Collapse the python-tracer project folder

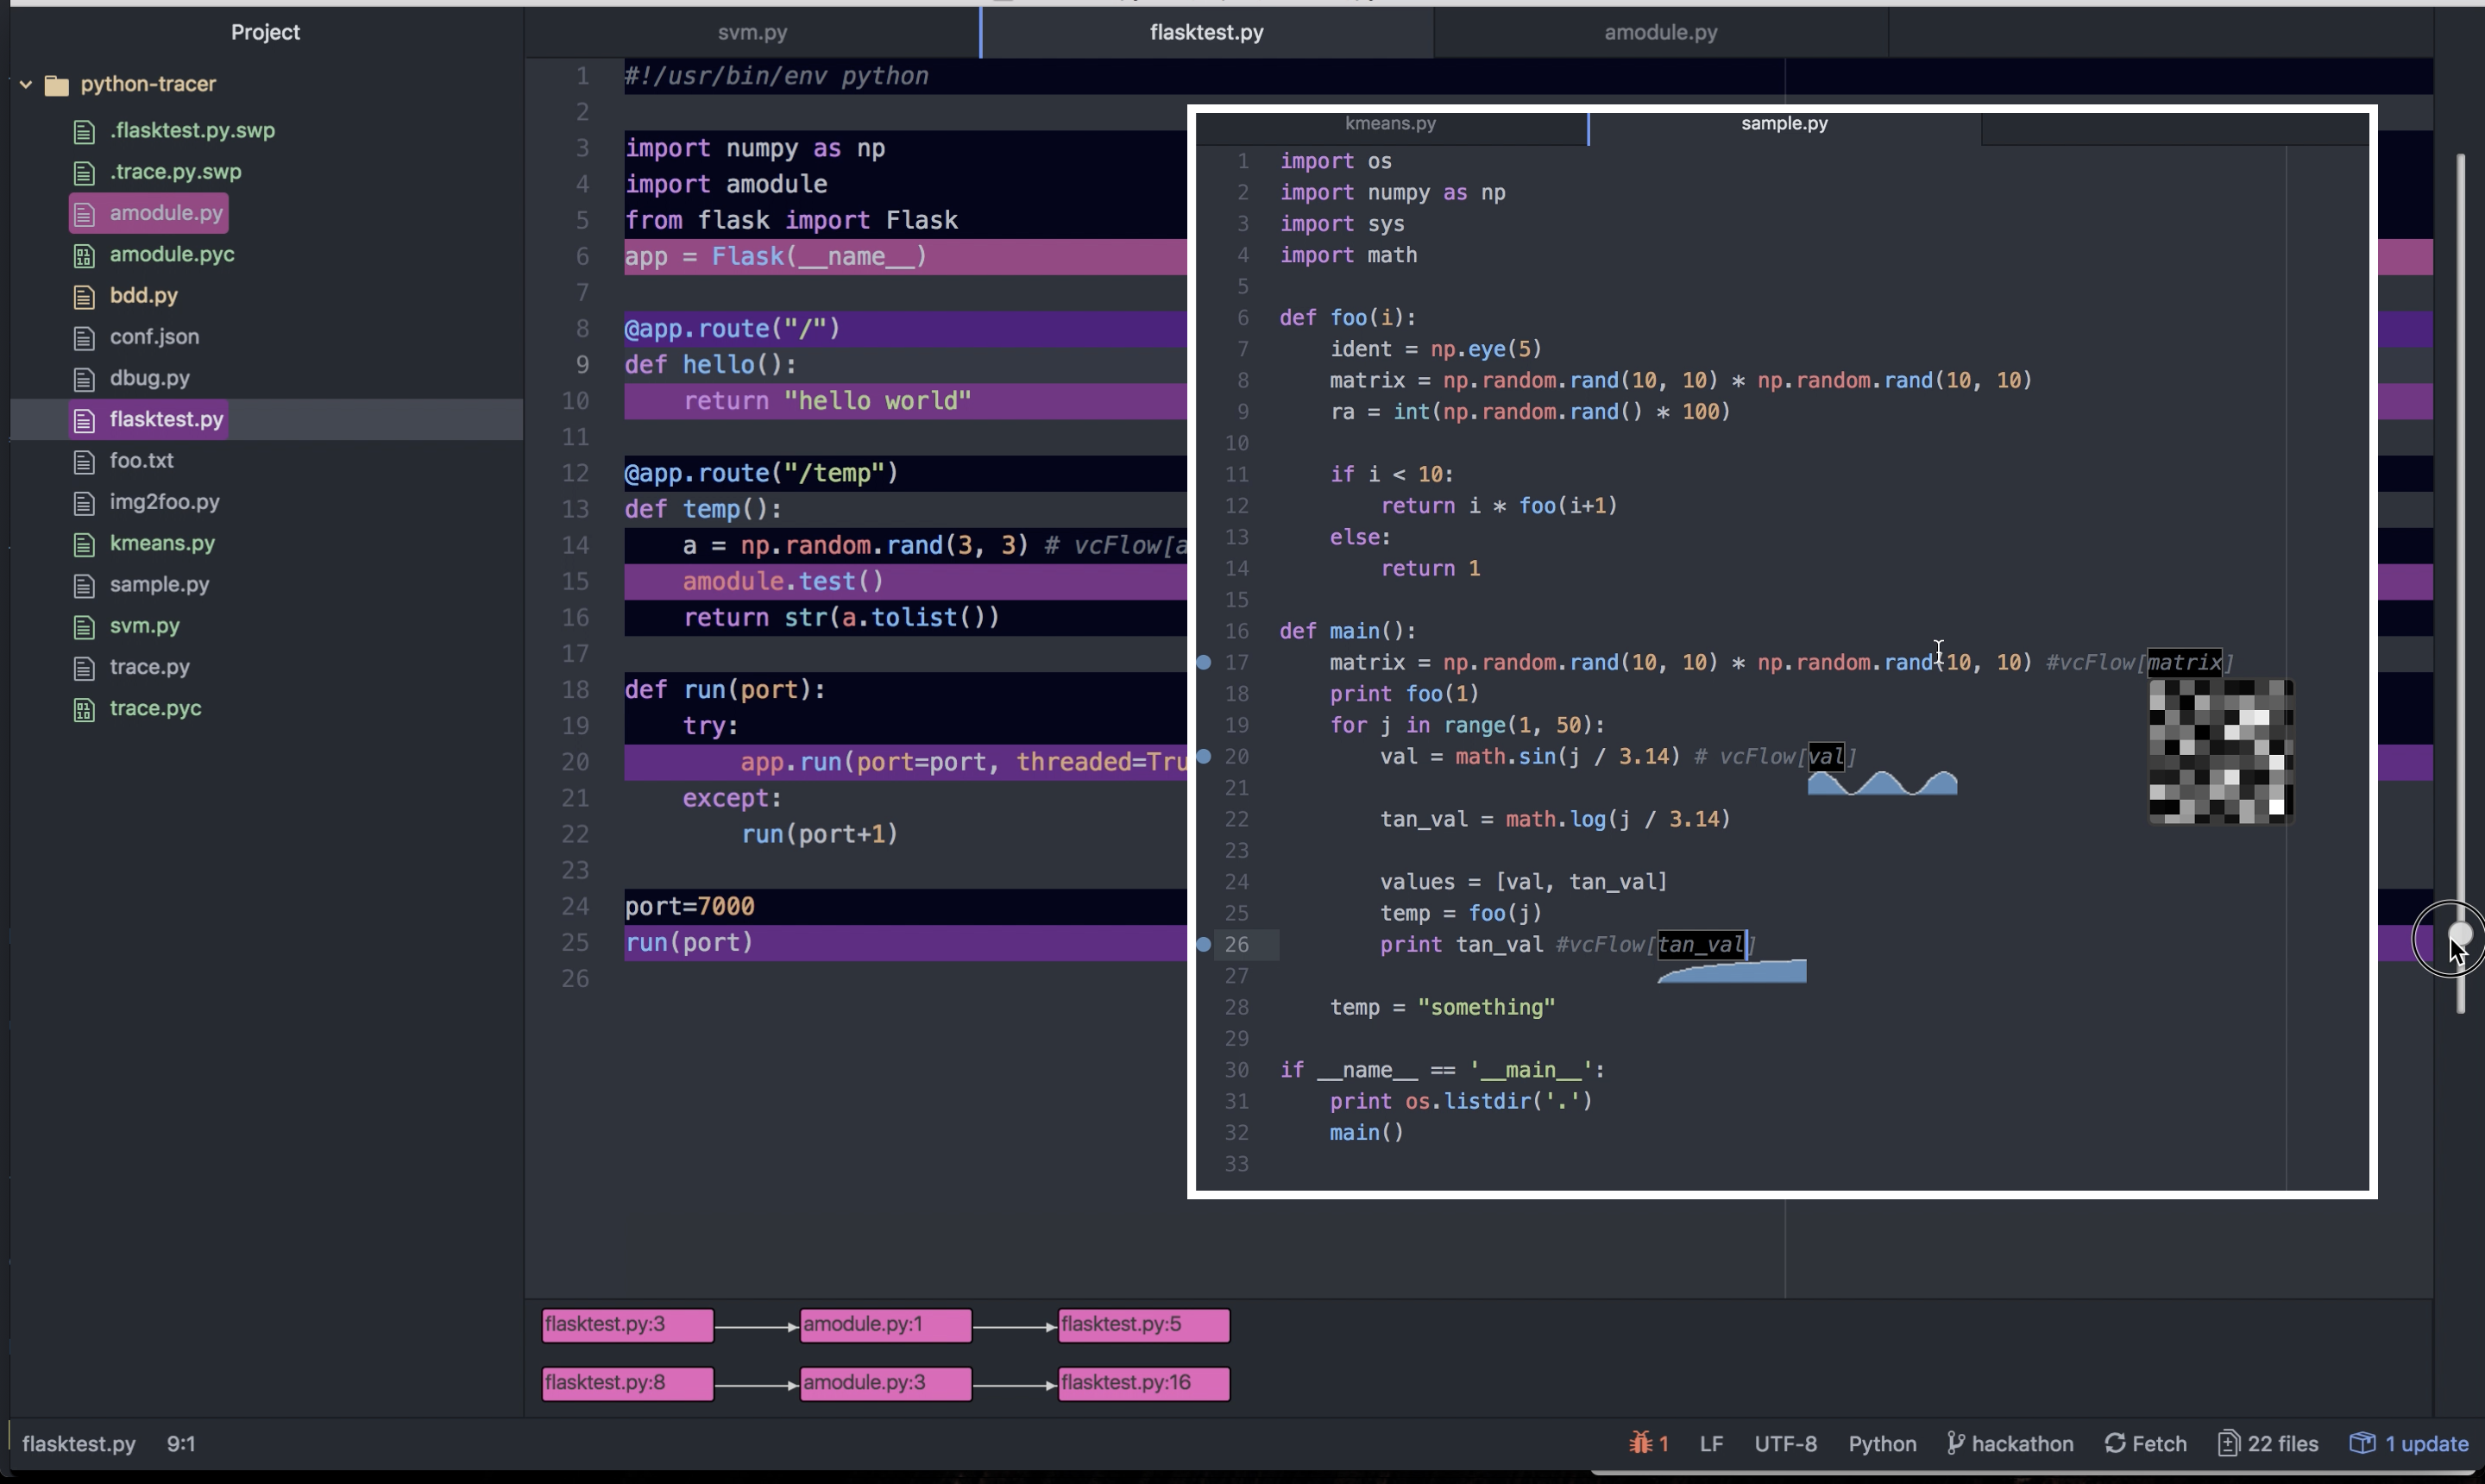(x=26, y=84)
